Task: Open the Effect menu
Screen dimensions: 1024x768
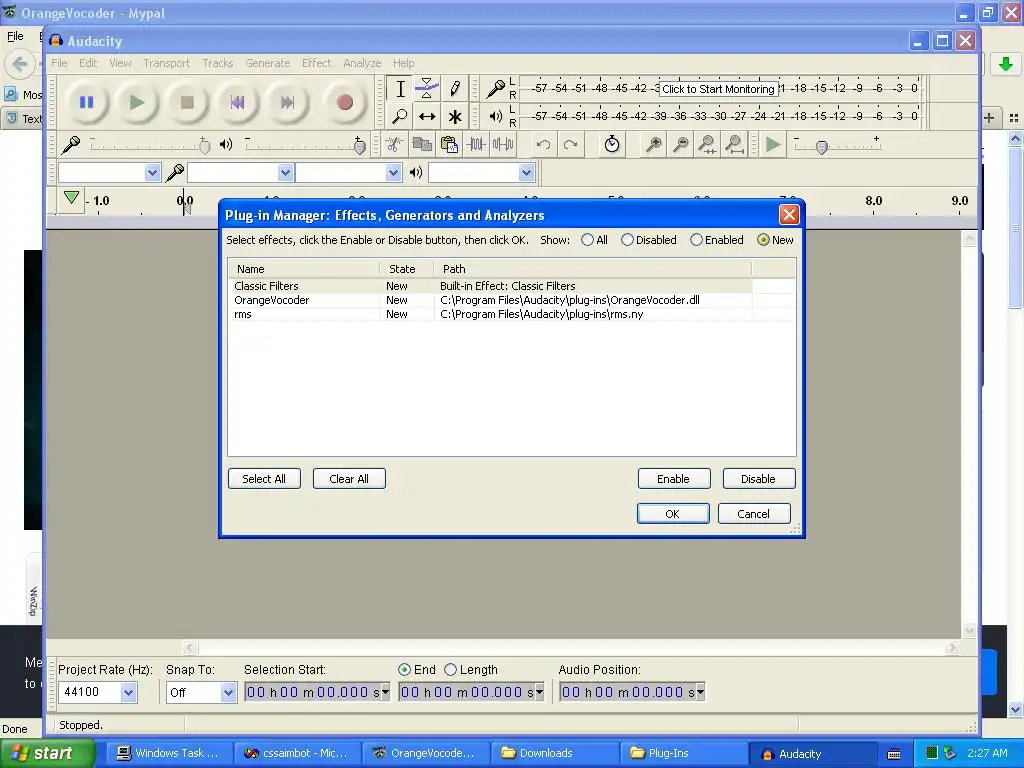Action: point(317,63)
